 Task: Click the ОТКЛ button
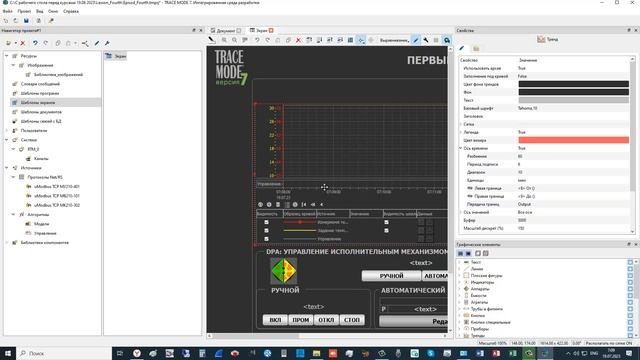[x=326, y=320]
